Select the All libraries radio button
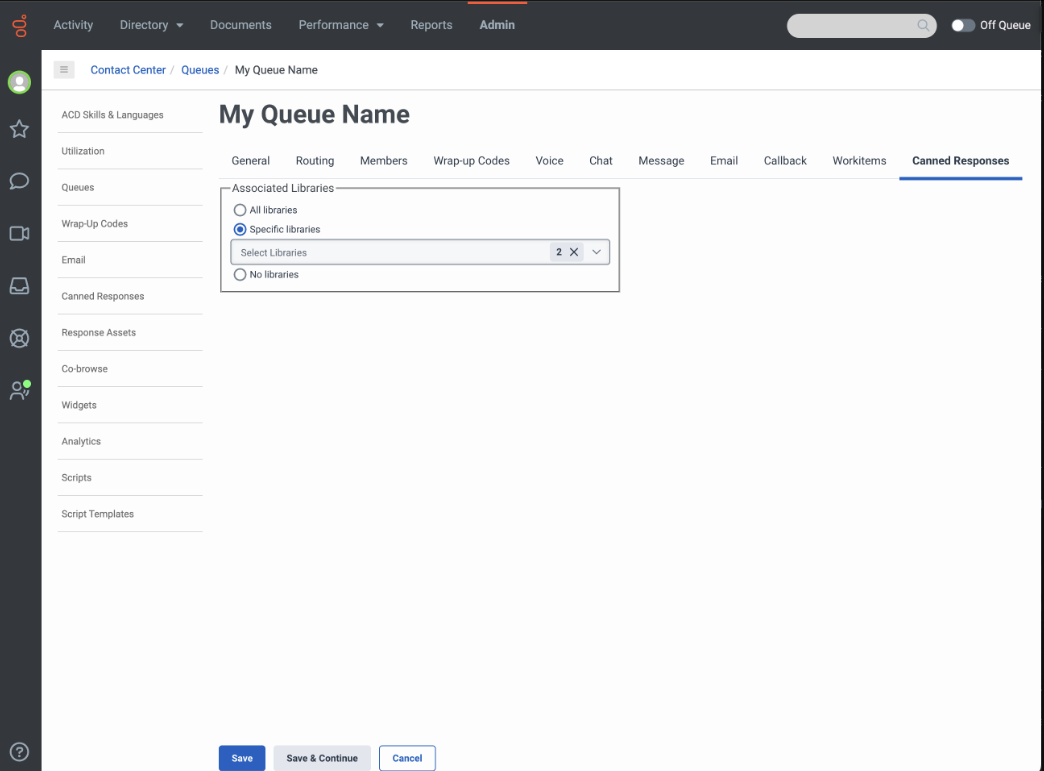Screen dimensions: 1044x771 (239, 210)
